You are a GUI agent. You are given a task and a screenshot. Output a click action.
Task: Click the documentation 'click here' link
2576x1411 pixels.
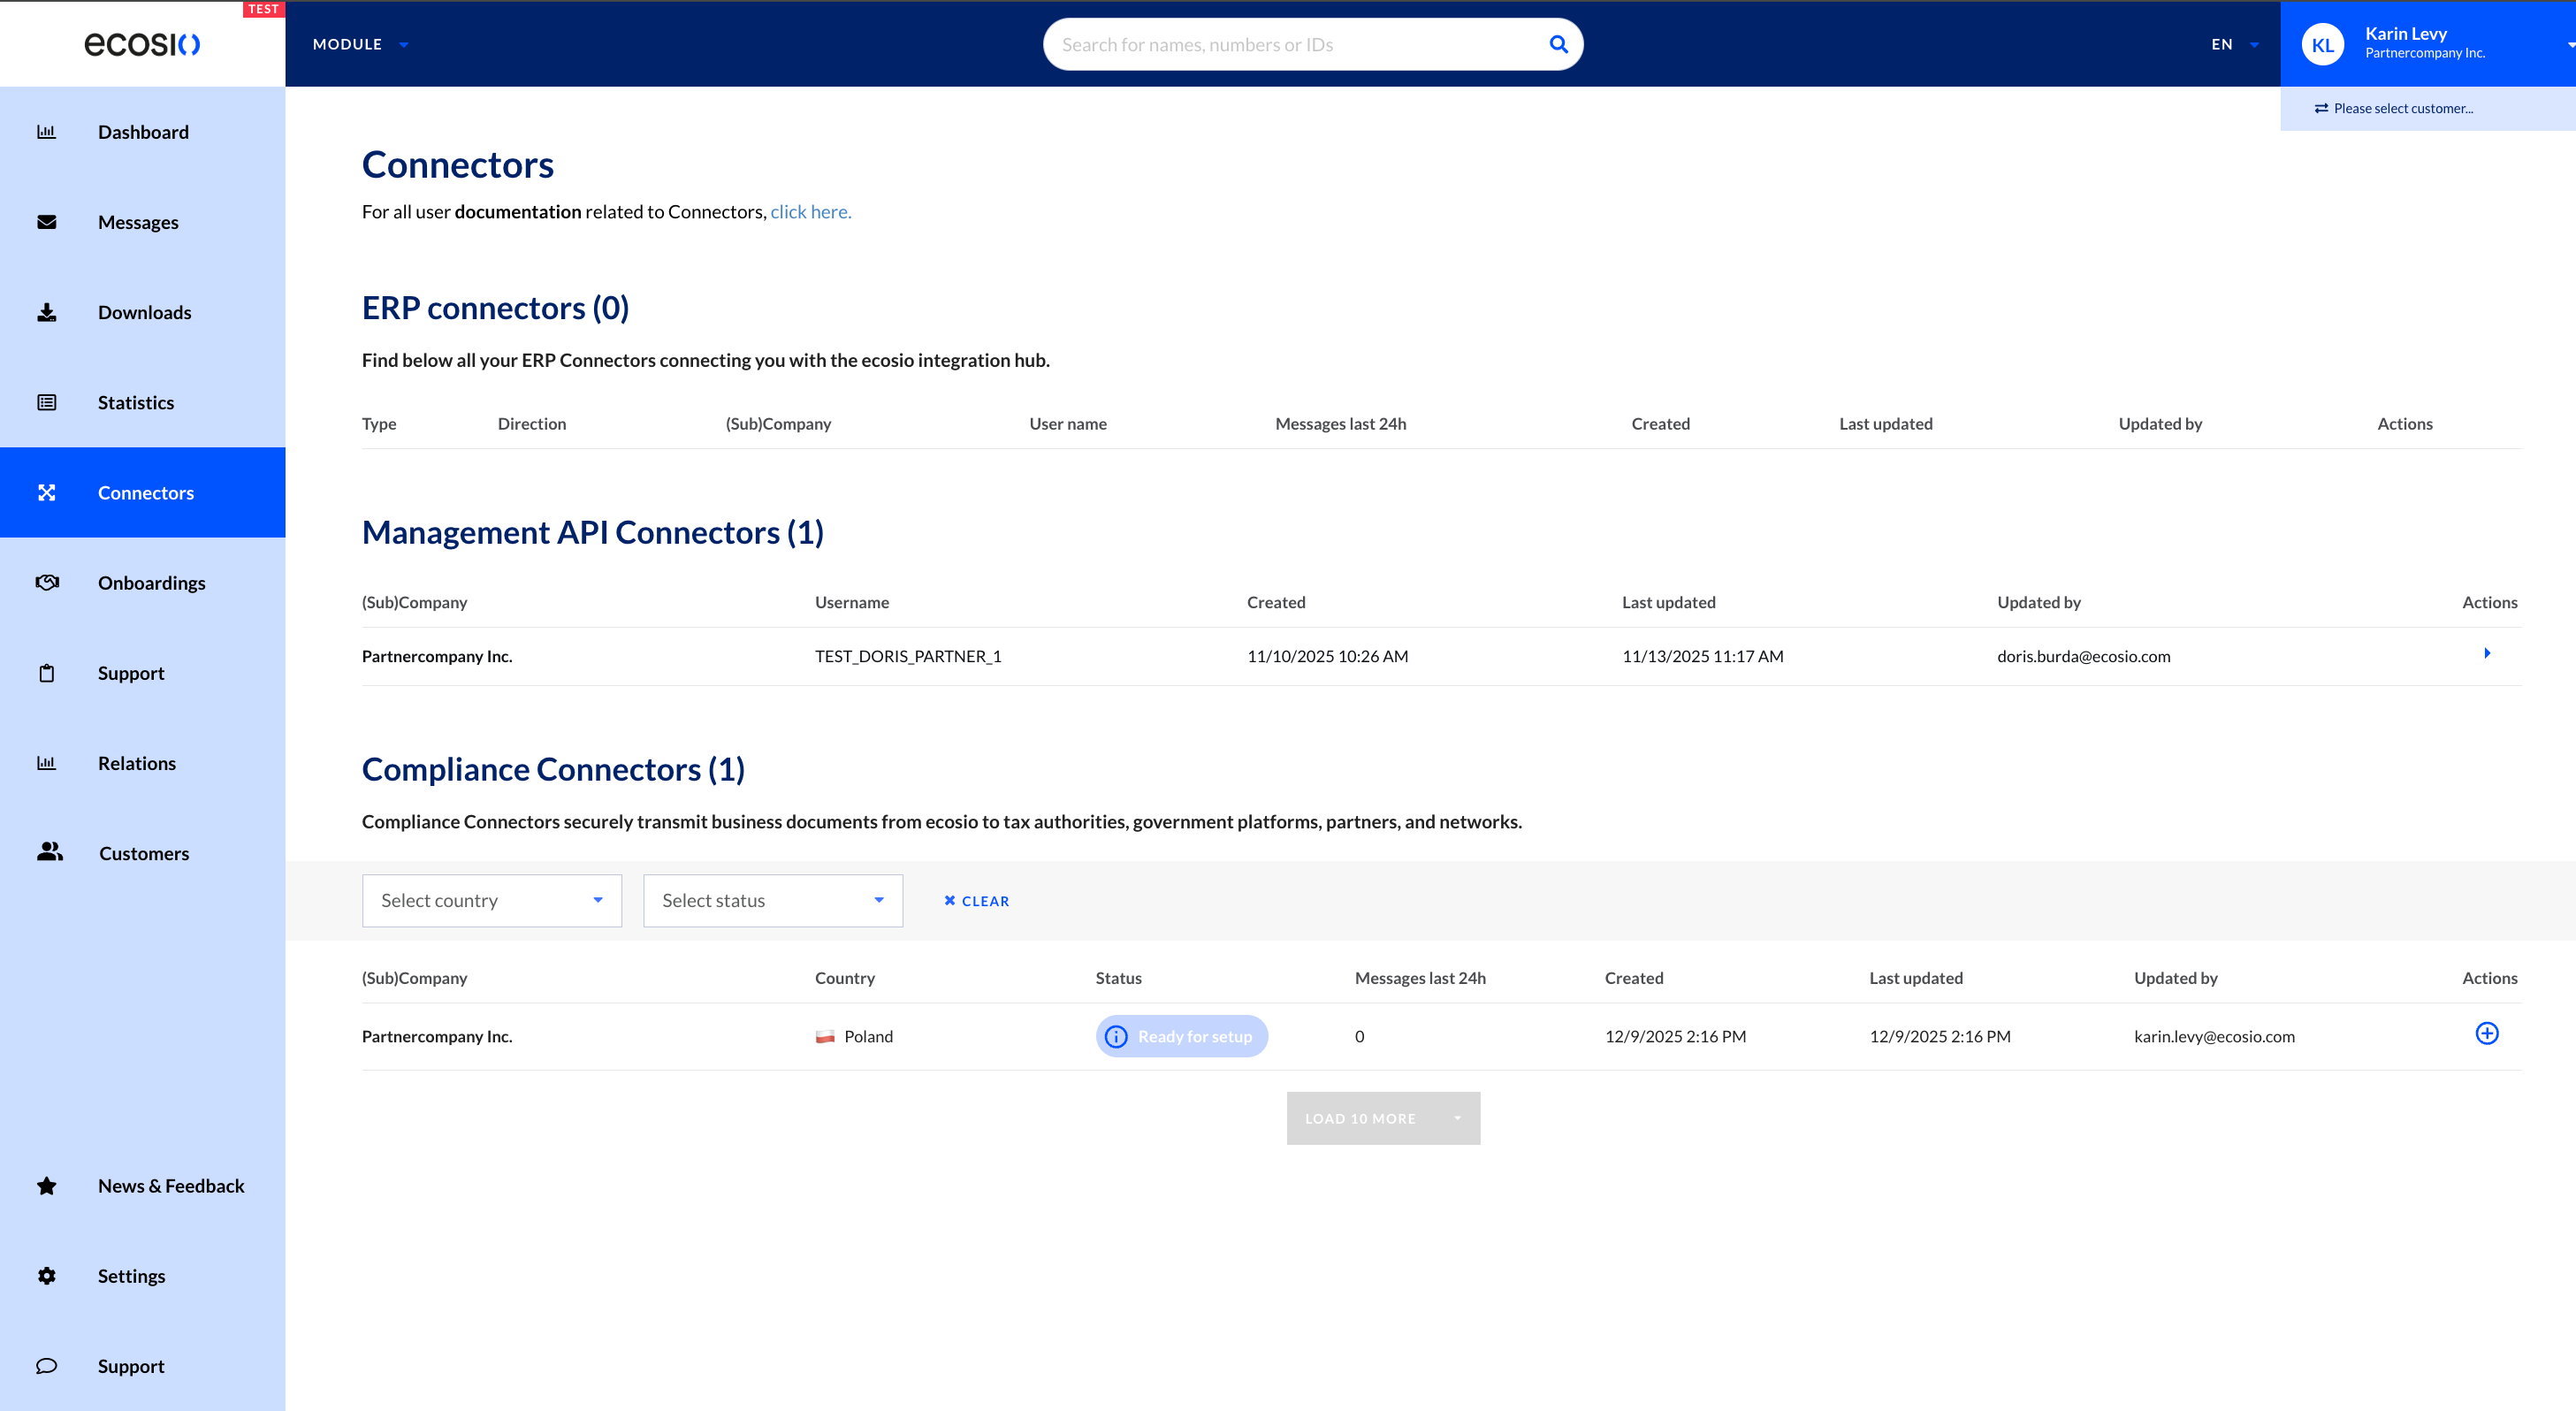[810, 212]
